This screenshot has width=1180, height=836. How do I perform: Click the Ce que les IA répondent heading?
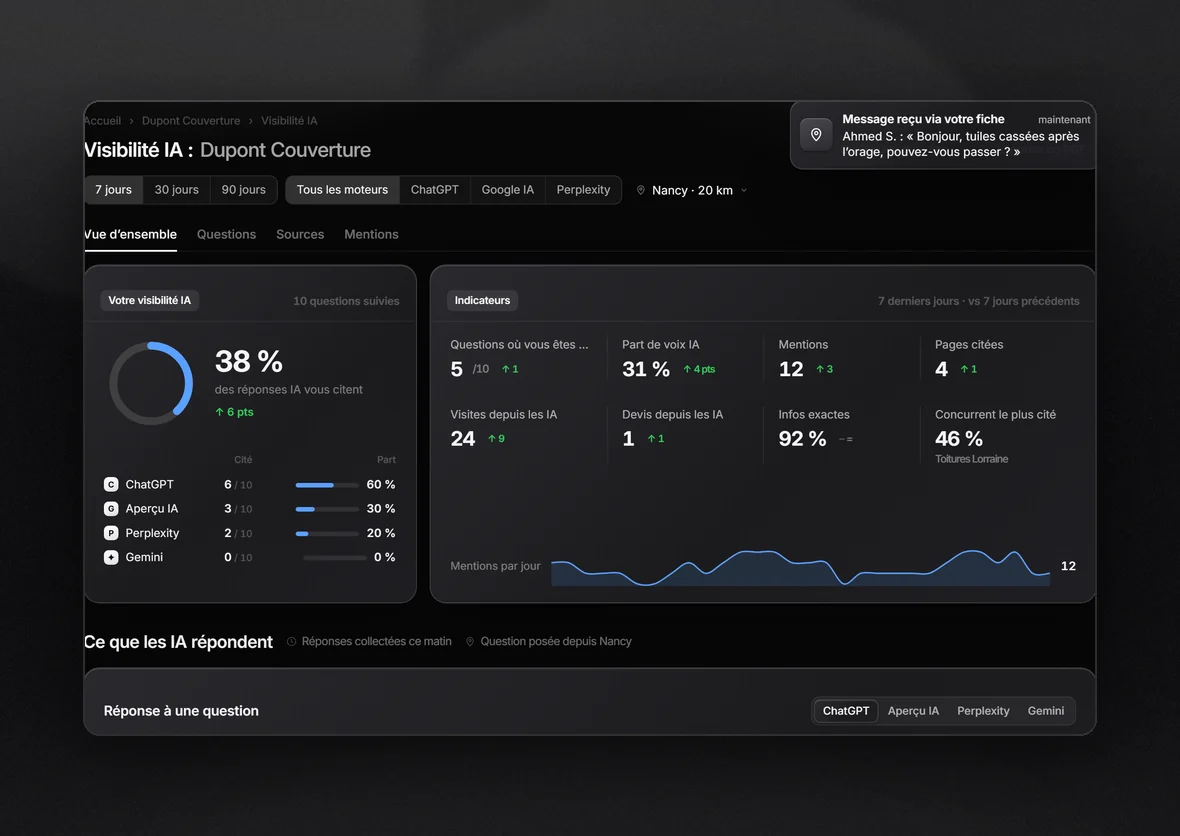[x=178, y=642]
